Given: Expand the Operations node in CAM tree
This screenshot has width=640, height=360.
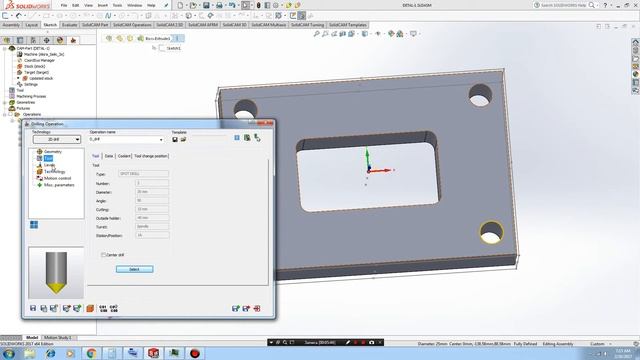Looking at the screenshot, I should (4, 114).
